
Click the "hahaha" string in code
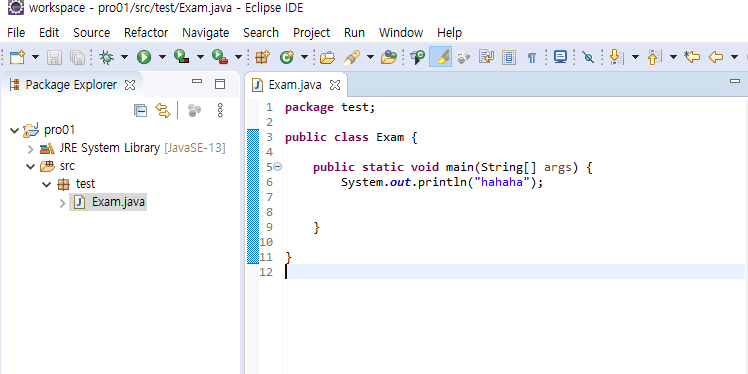[502, 182]
